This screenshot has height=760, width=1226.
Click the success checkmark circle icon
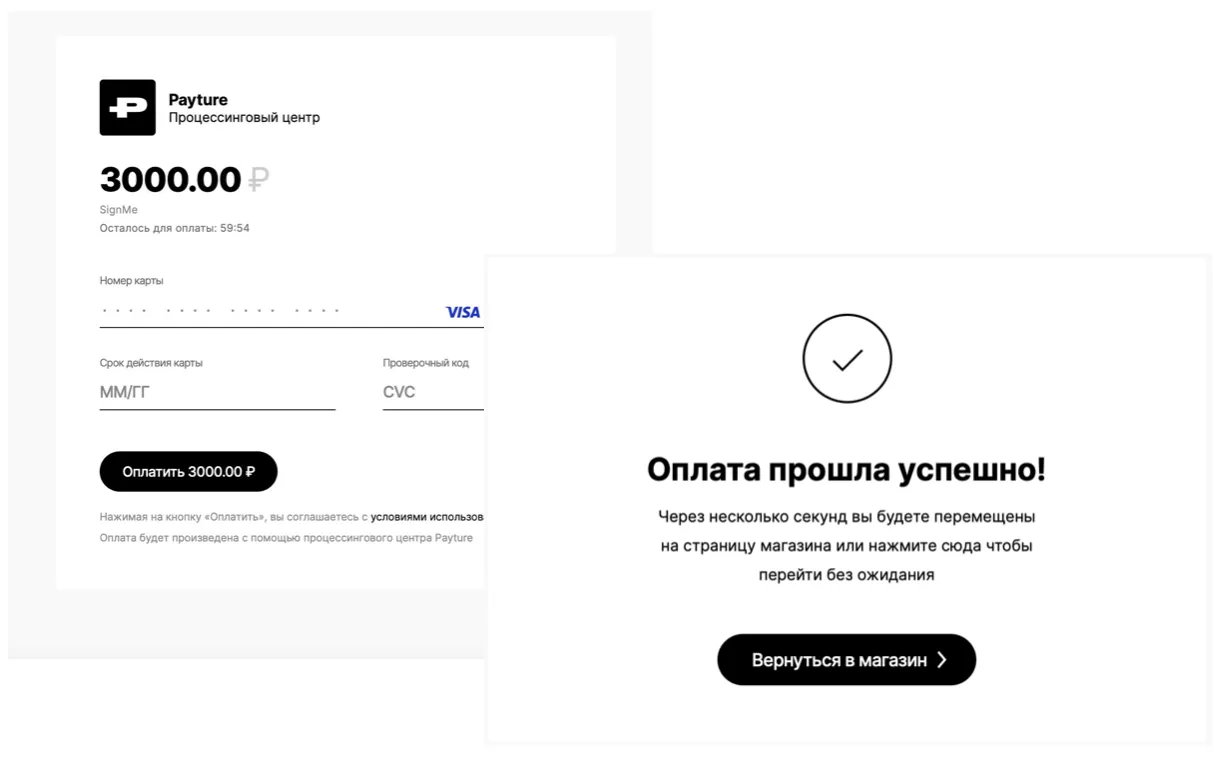[x=847, y=359]
